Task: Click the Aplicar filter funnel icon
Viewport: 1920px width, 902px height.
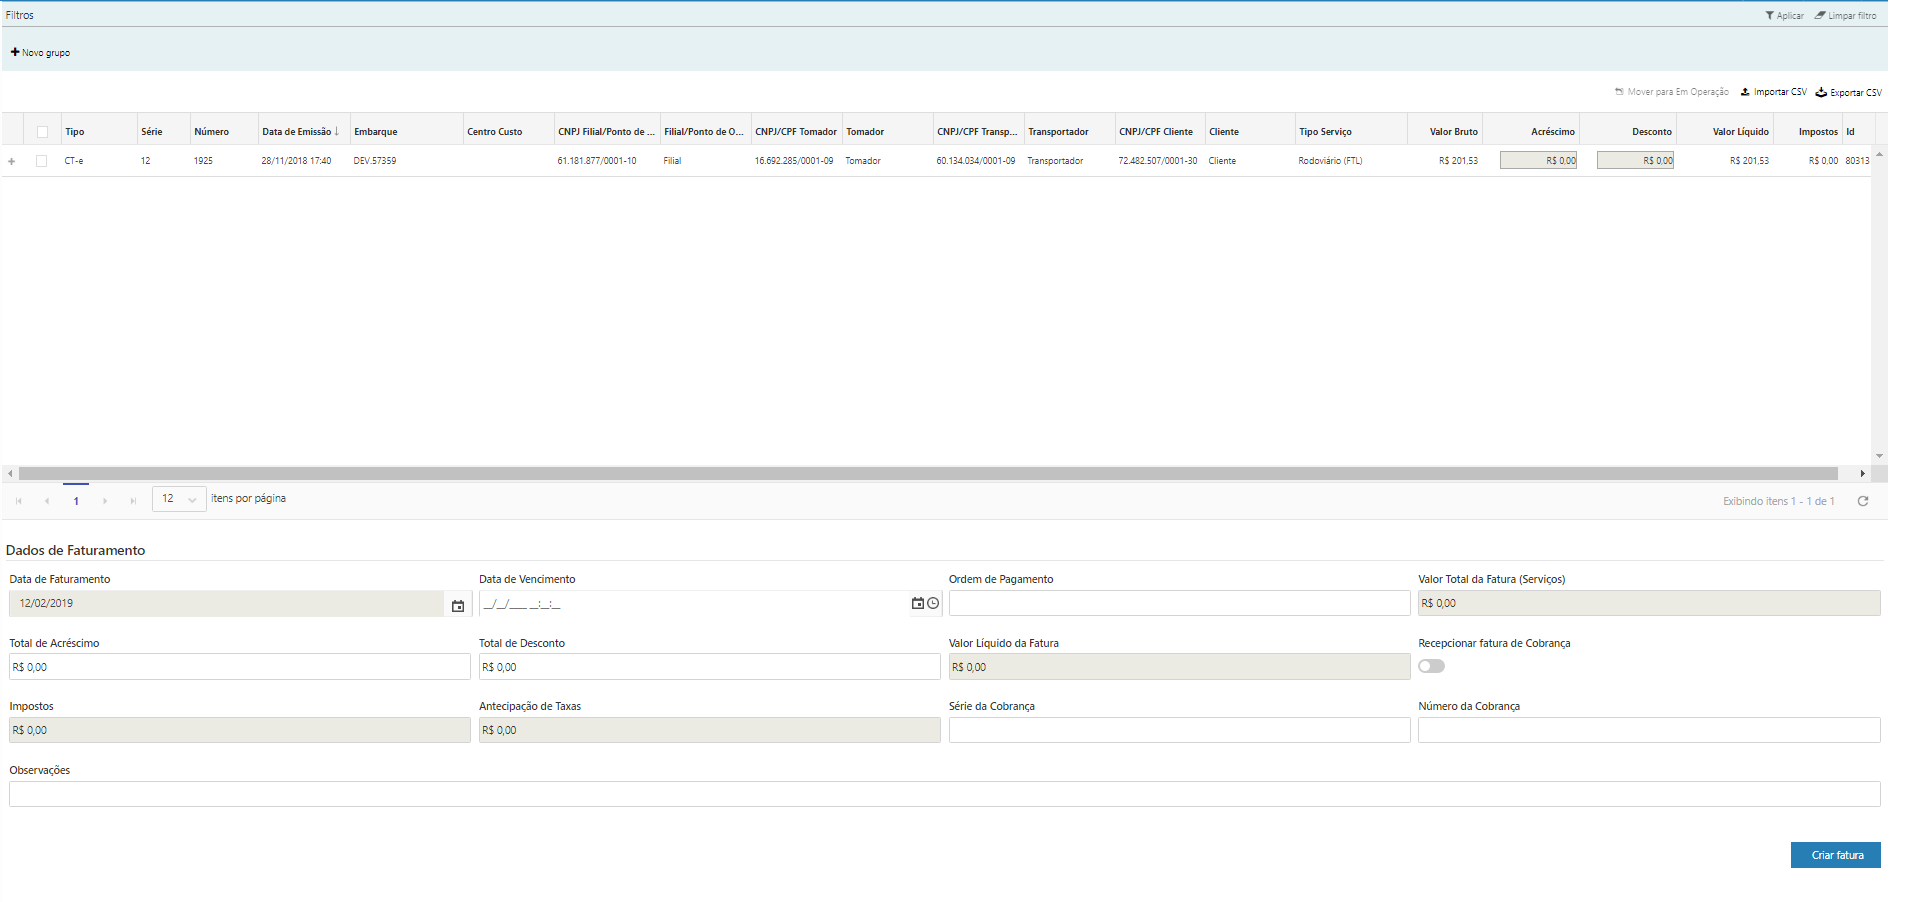Action: tap(1769, 16)
